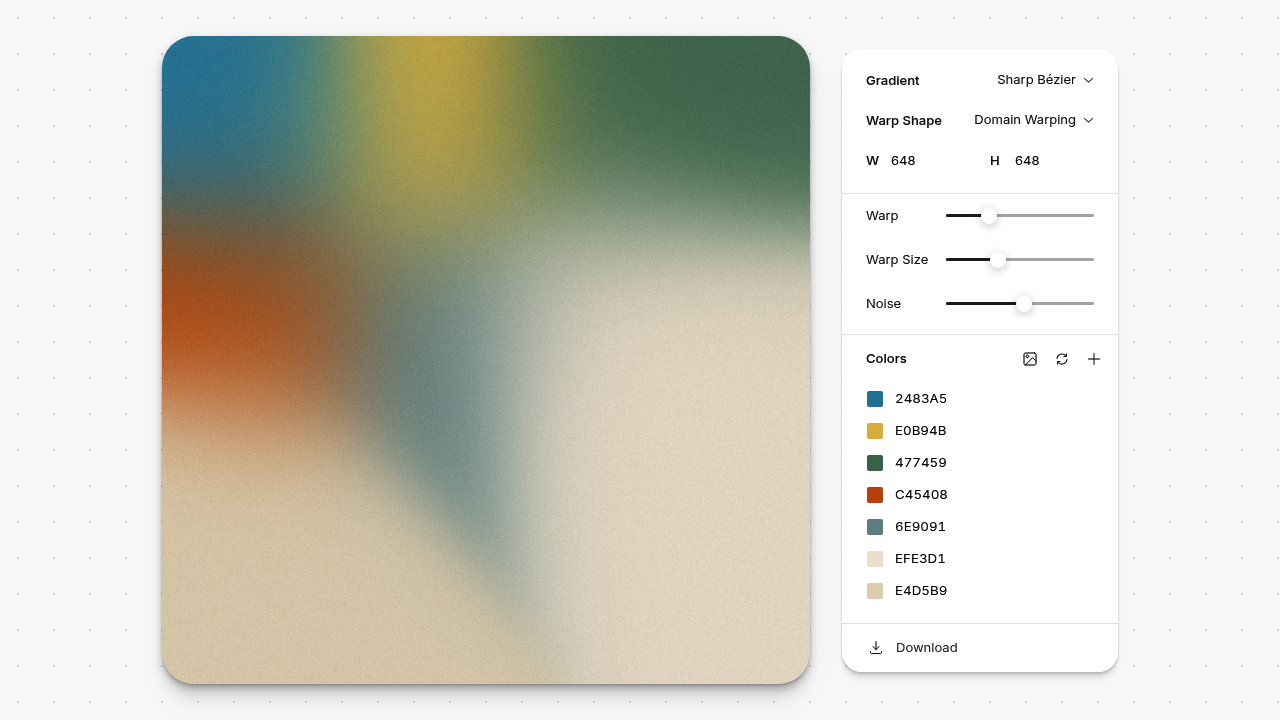Image resolution: width=1280 pixels, height=720 pixels.
Task: Select the yellow E0B94B color swatch
Action: 875,431
